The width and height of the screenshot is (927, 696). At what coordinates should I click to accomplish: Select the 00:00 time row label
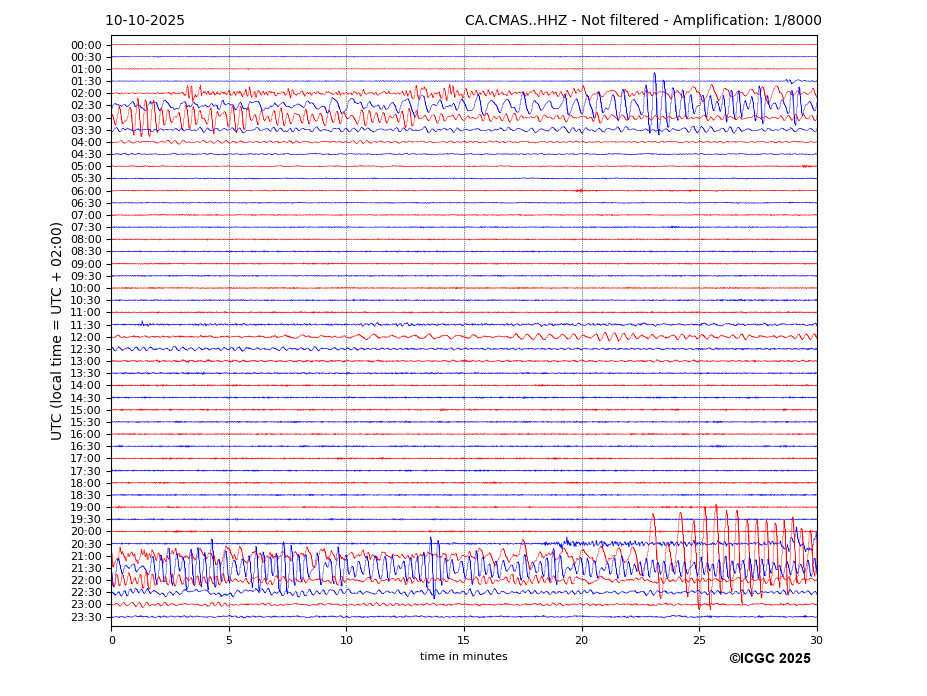point(86,45)
